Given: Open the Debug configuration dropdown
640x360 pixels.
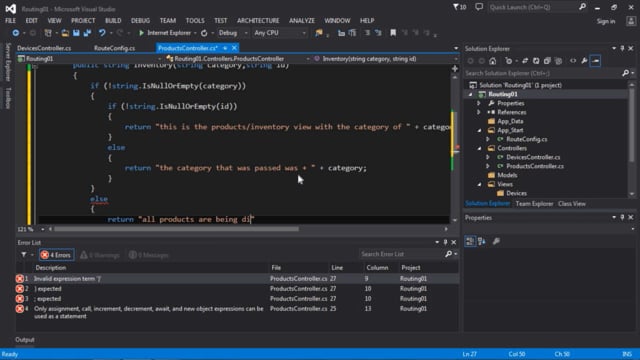Looking at the screenshot, I should coord(246,33).
